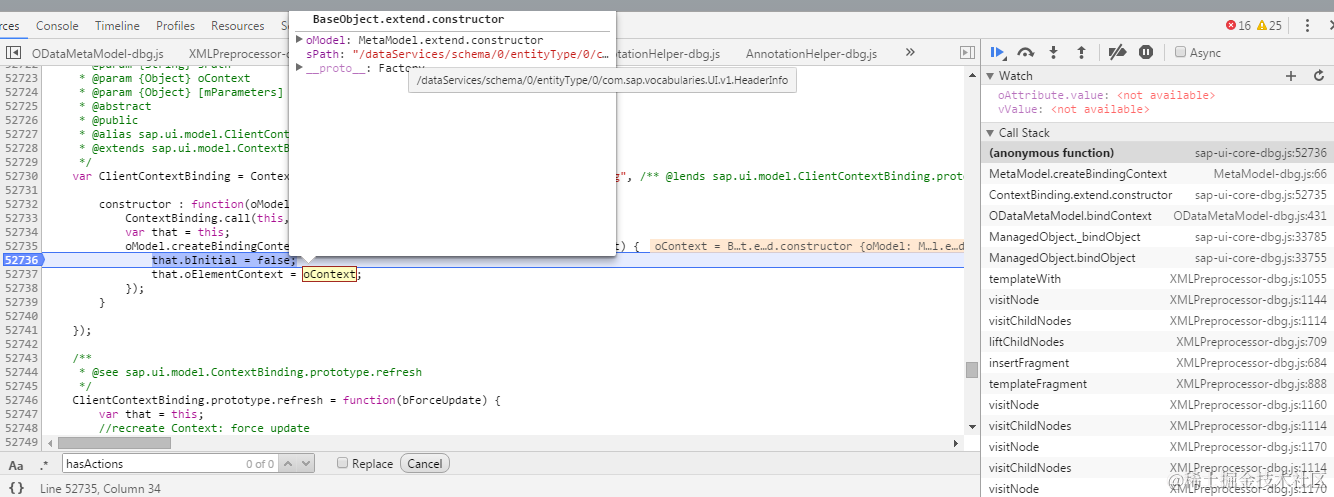Select ODataMetaModel.bindContext call frame
This screenshot has width=1334, height=497.
(1157, 216)
